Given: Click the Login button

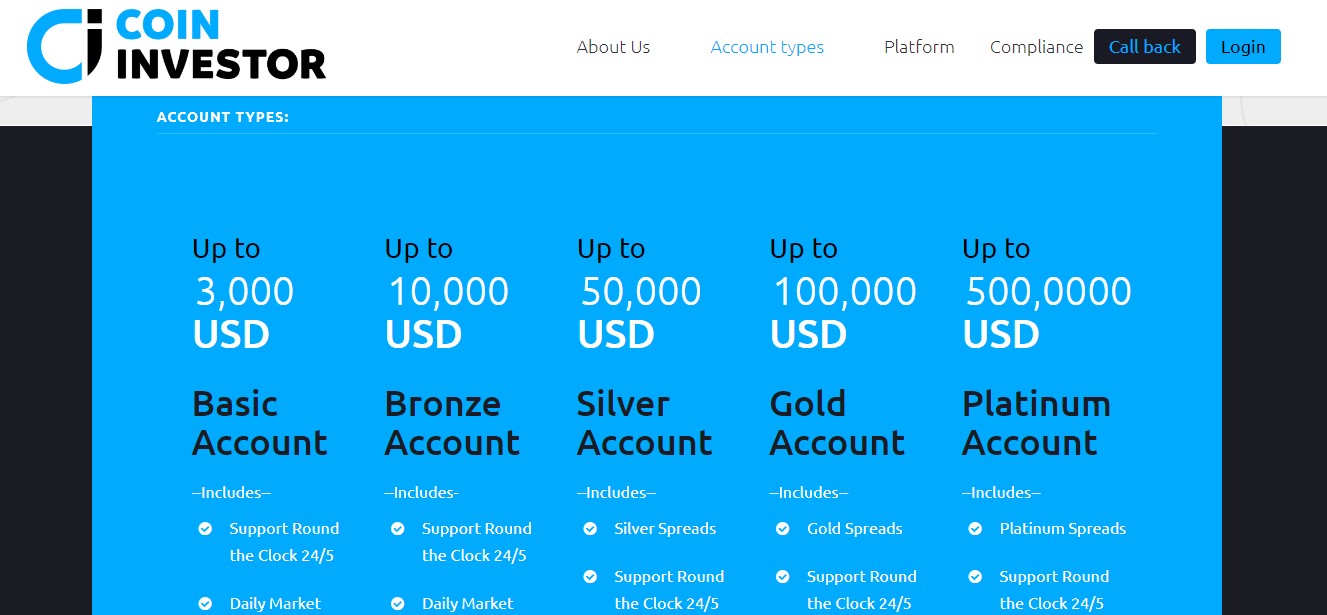Looking at the screenshot, I should [1243, 47].
